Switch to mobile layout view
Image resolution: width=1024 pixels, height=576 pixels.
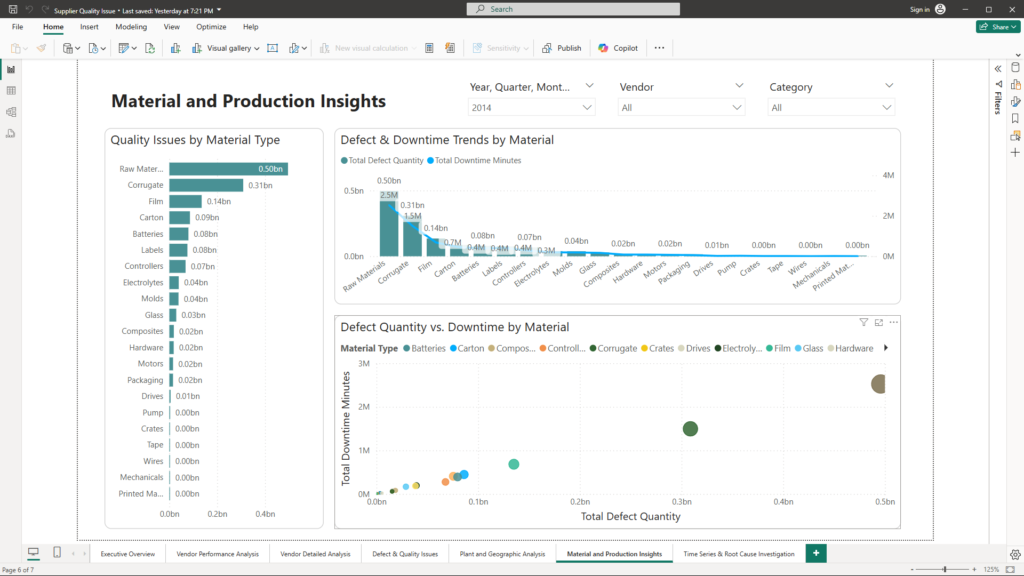[x=57, y=553]
